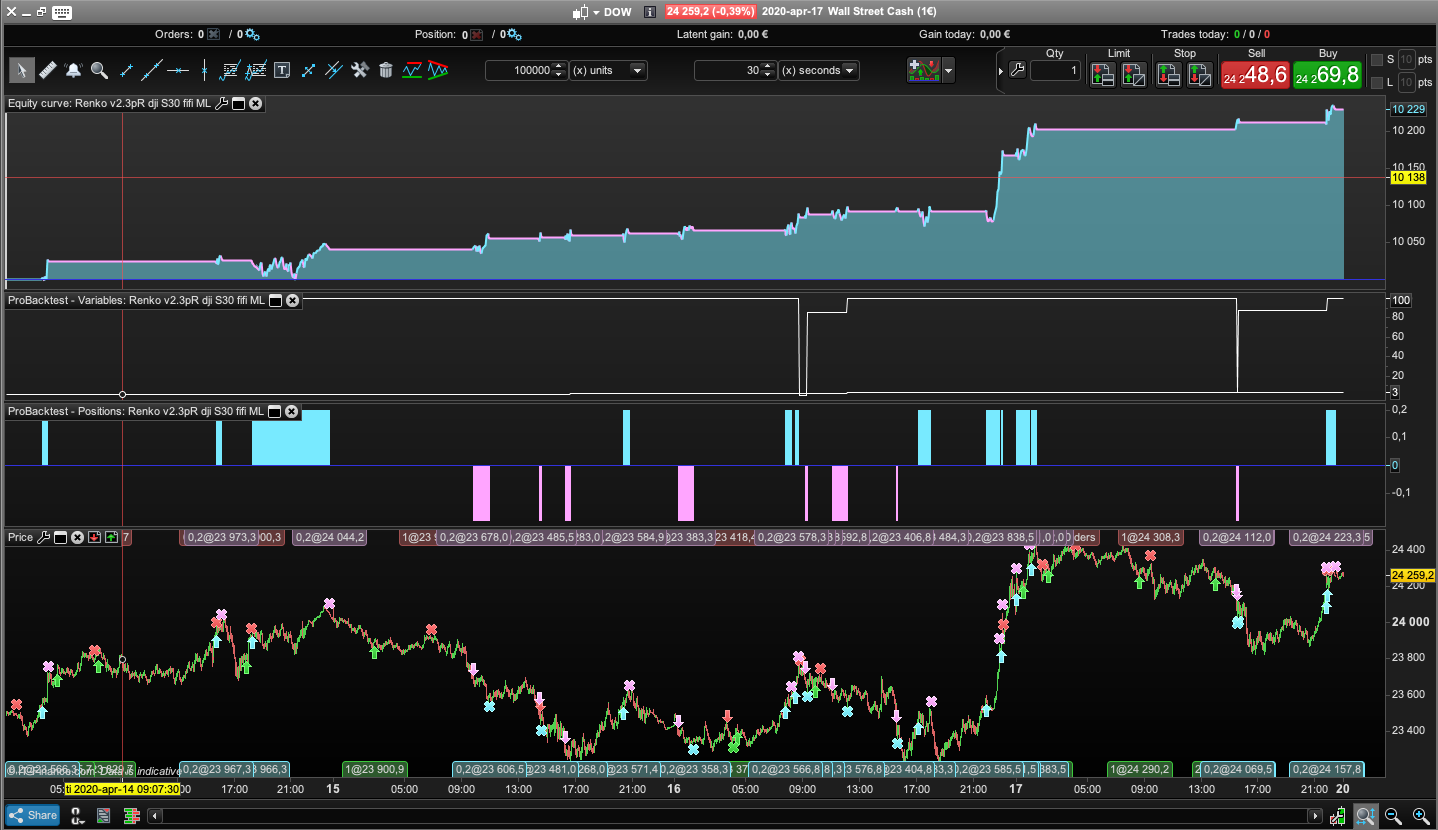Screen dimensions: 1438x830
Task: Expand the indicator button dropdown arrow
Action: (948, 71)
